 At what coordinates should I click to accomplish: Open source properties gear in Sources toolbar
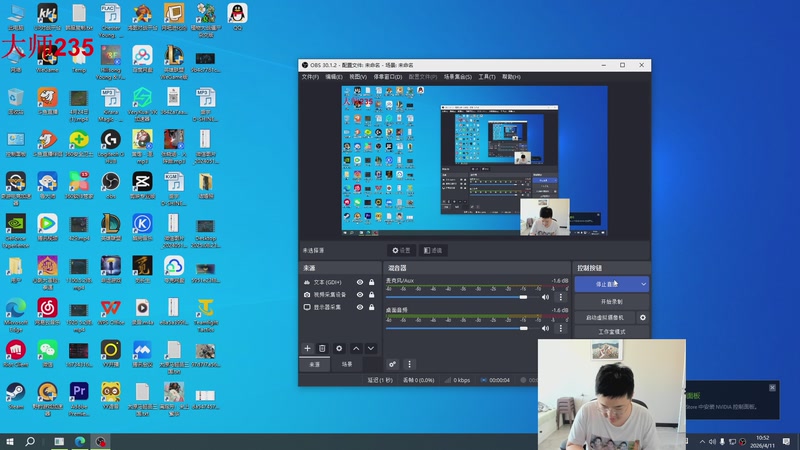pos(339,348)
